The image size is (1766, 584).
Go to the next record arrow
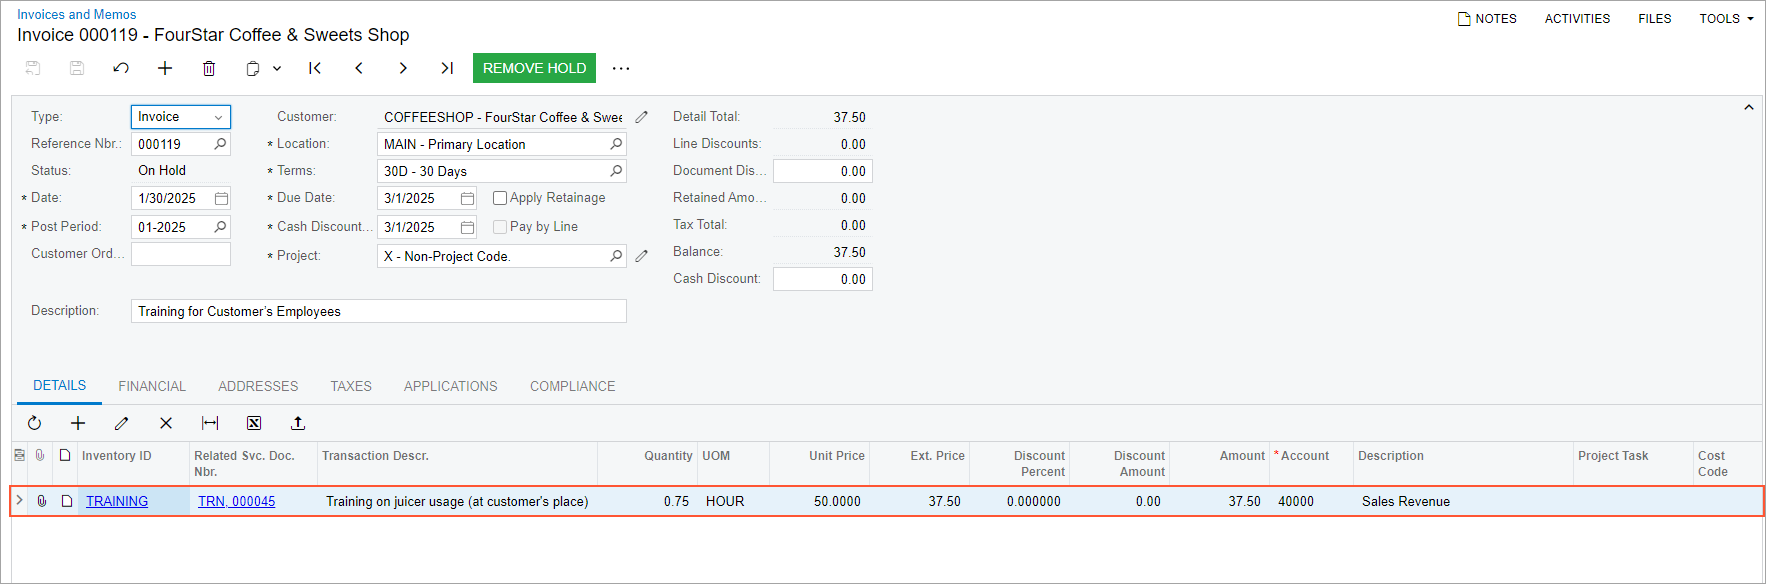(x=403, y=68)
